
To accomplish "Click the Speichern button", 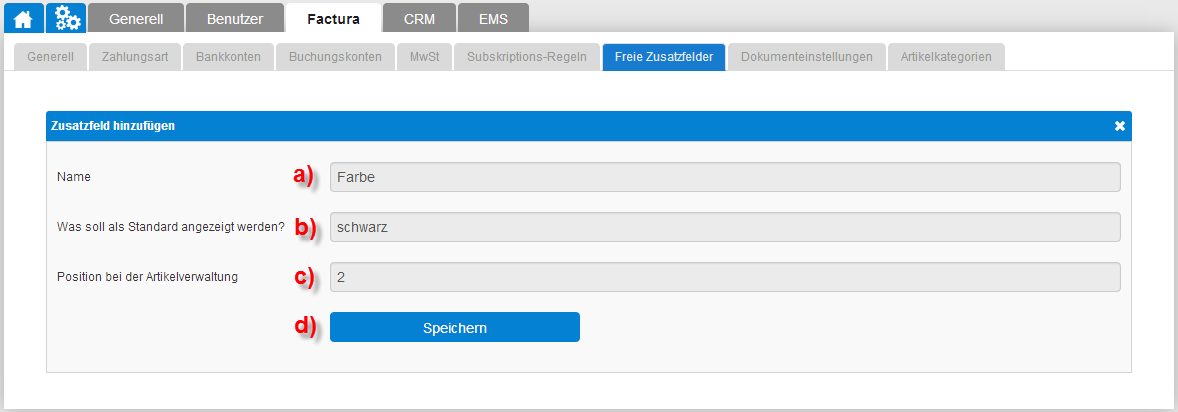I will [455, 328].
